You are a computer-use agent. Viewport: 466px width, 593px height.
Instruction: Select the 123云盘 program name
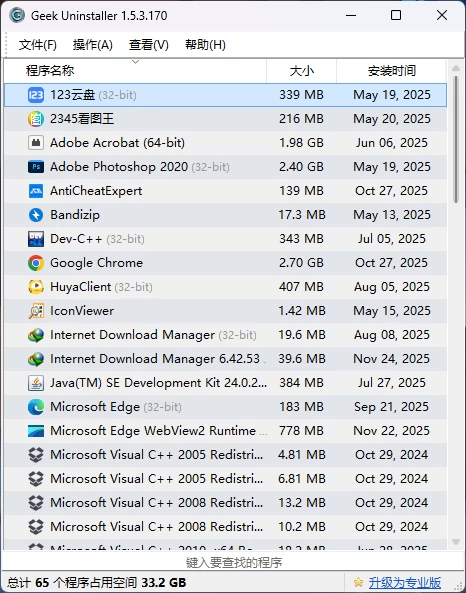(72, 95)
